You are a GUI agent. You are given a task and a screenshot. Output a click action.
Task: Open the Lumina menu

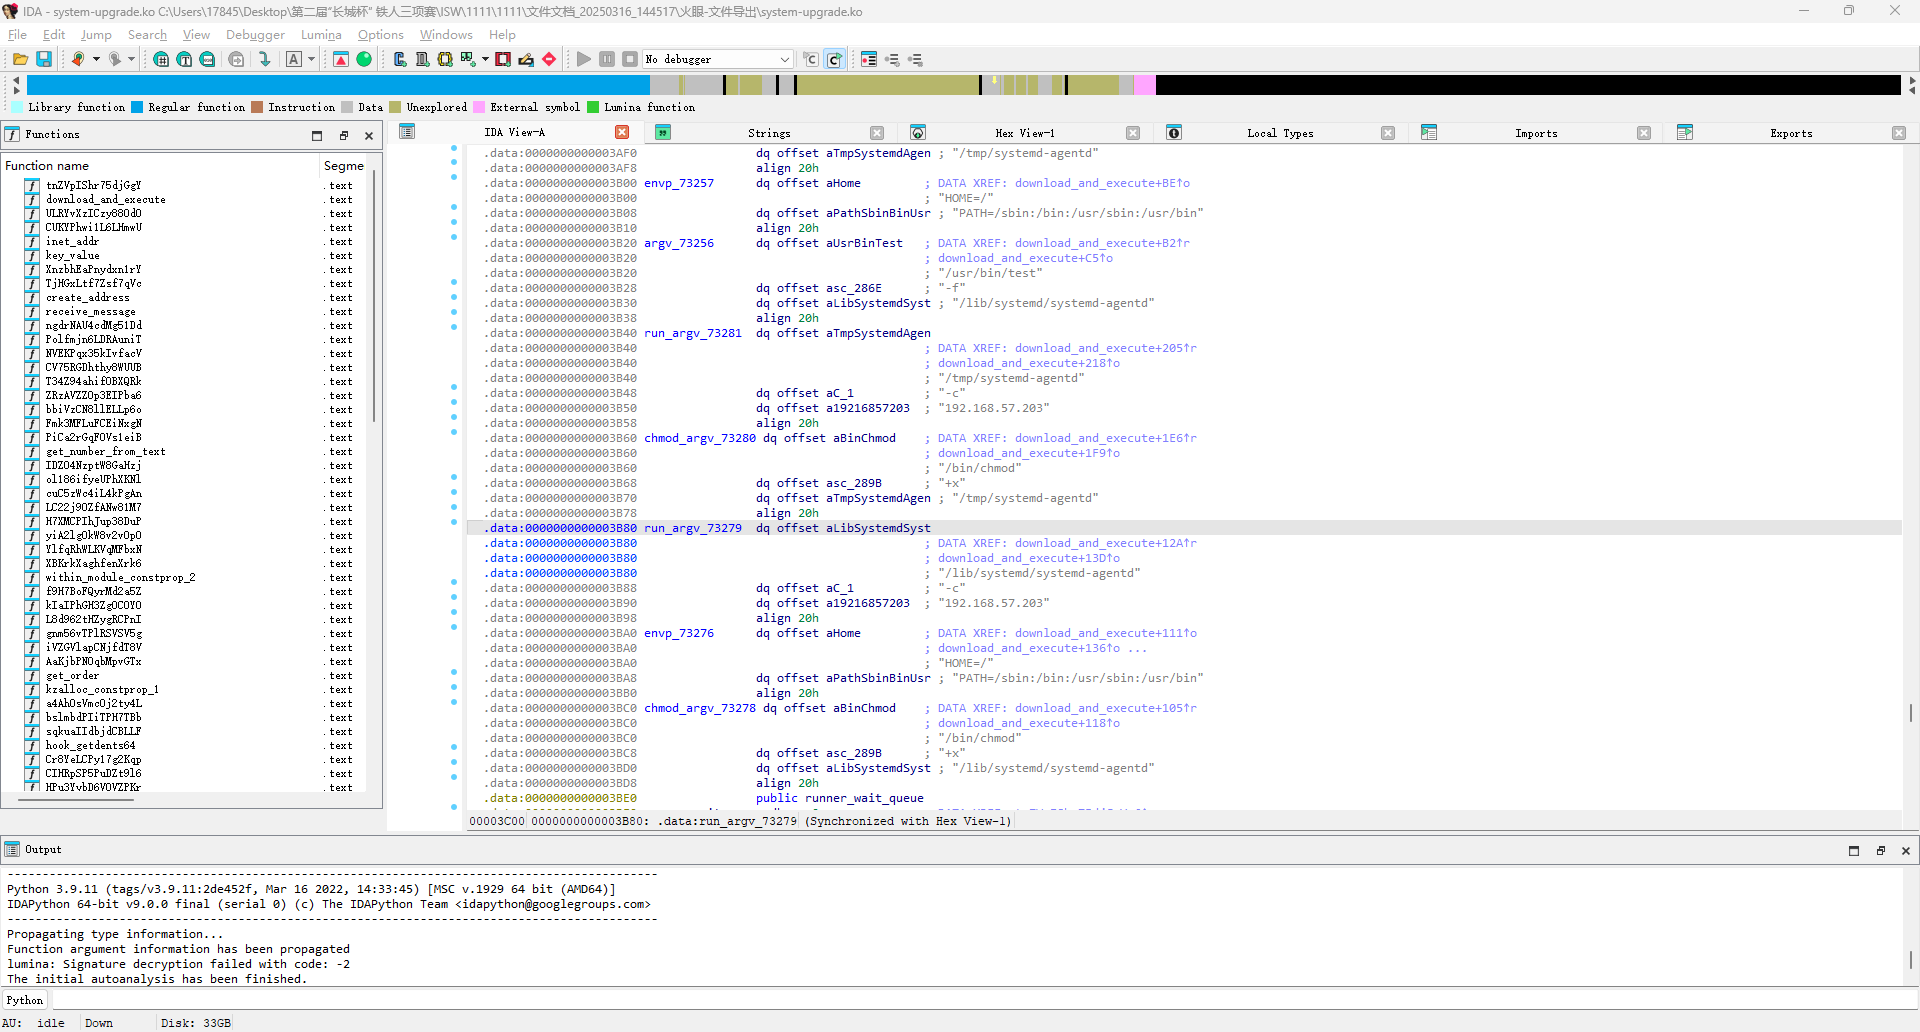coord(321,34)
